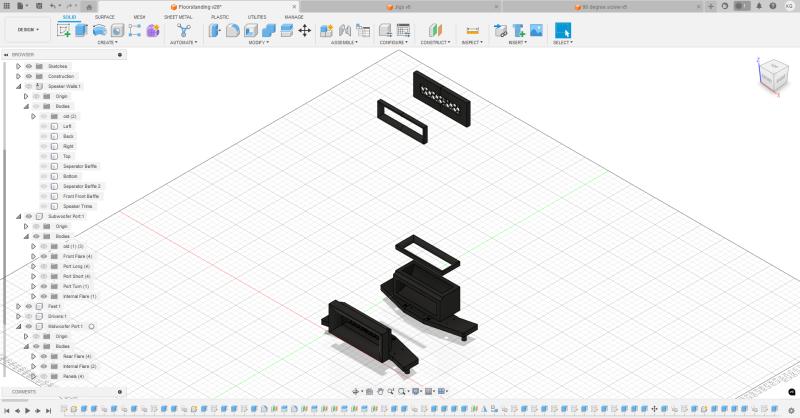Select the Separator Baffle body
800x418 pixels.
pyautogui.click(x=80, y=166)
